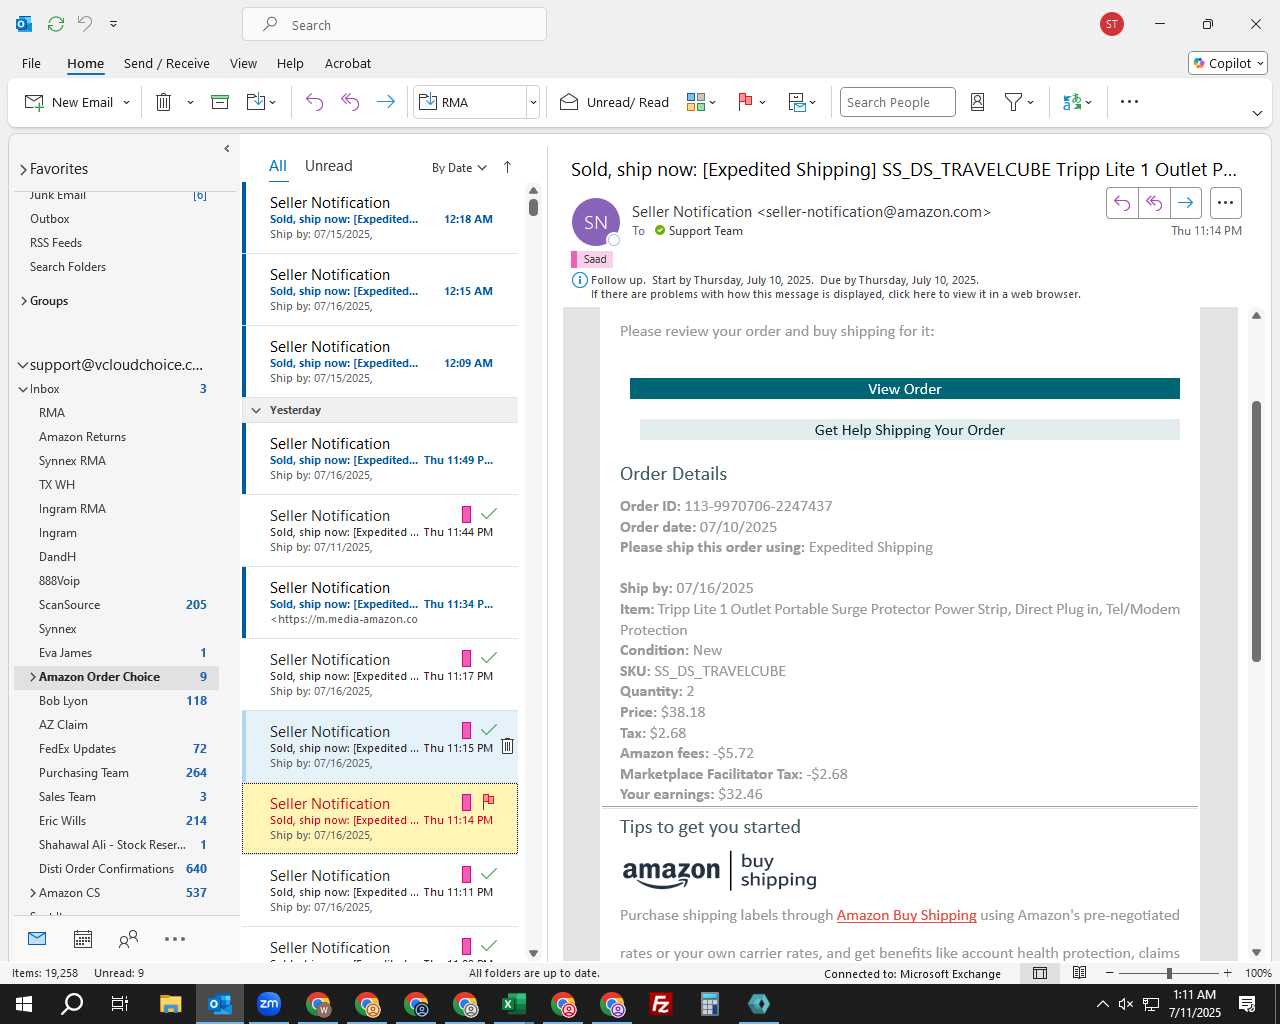Expand the Amazon CS folder

coord(32,893)
